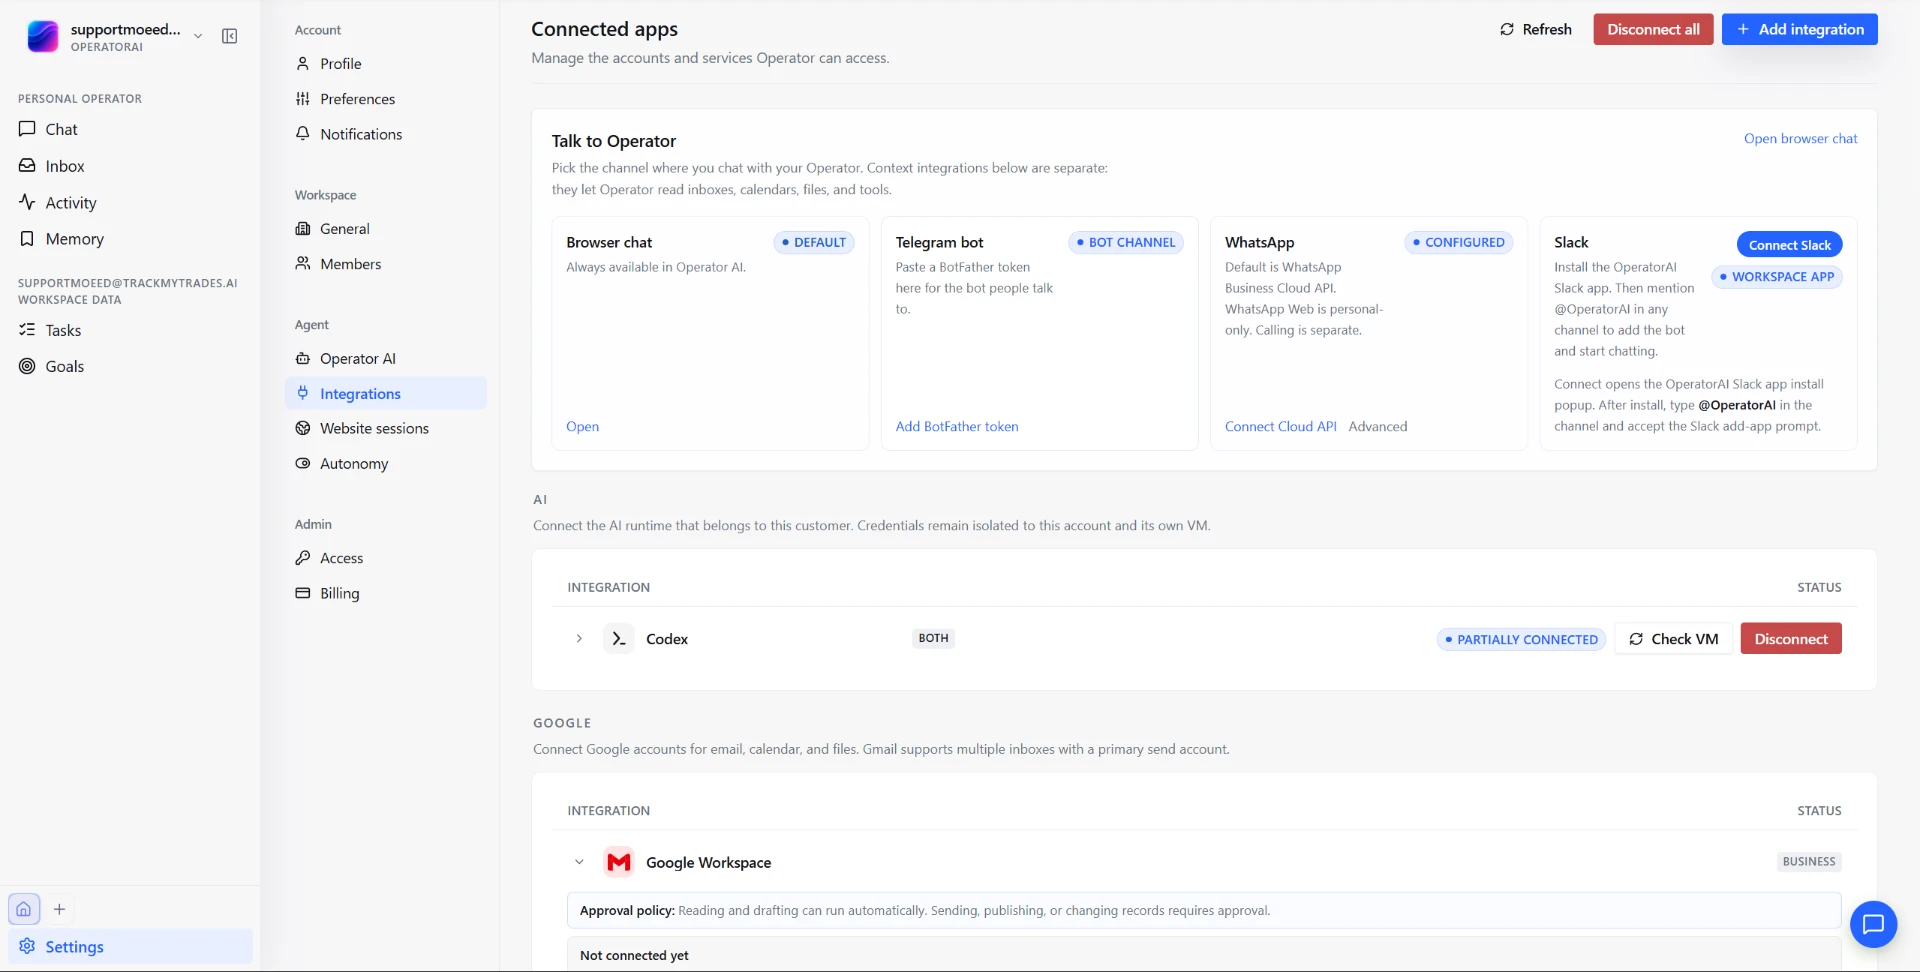Screen dimensions: 1920x972
Task: Click the OperatorAI workspace logo
Action: click(42, 37)
